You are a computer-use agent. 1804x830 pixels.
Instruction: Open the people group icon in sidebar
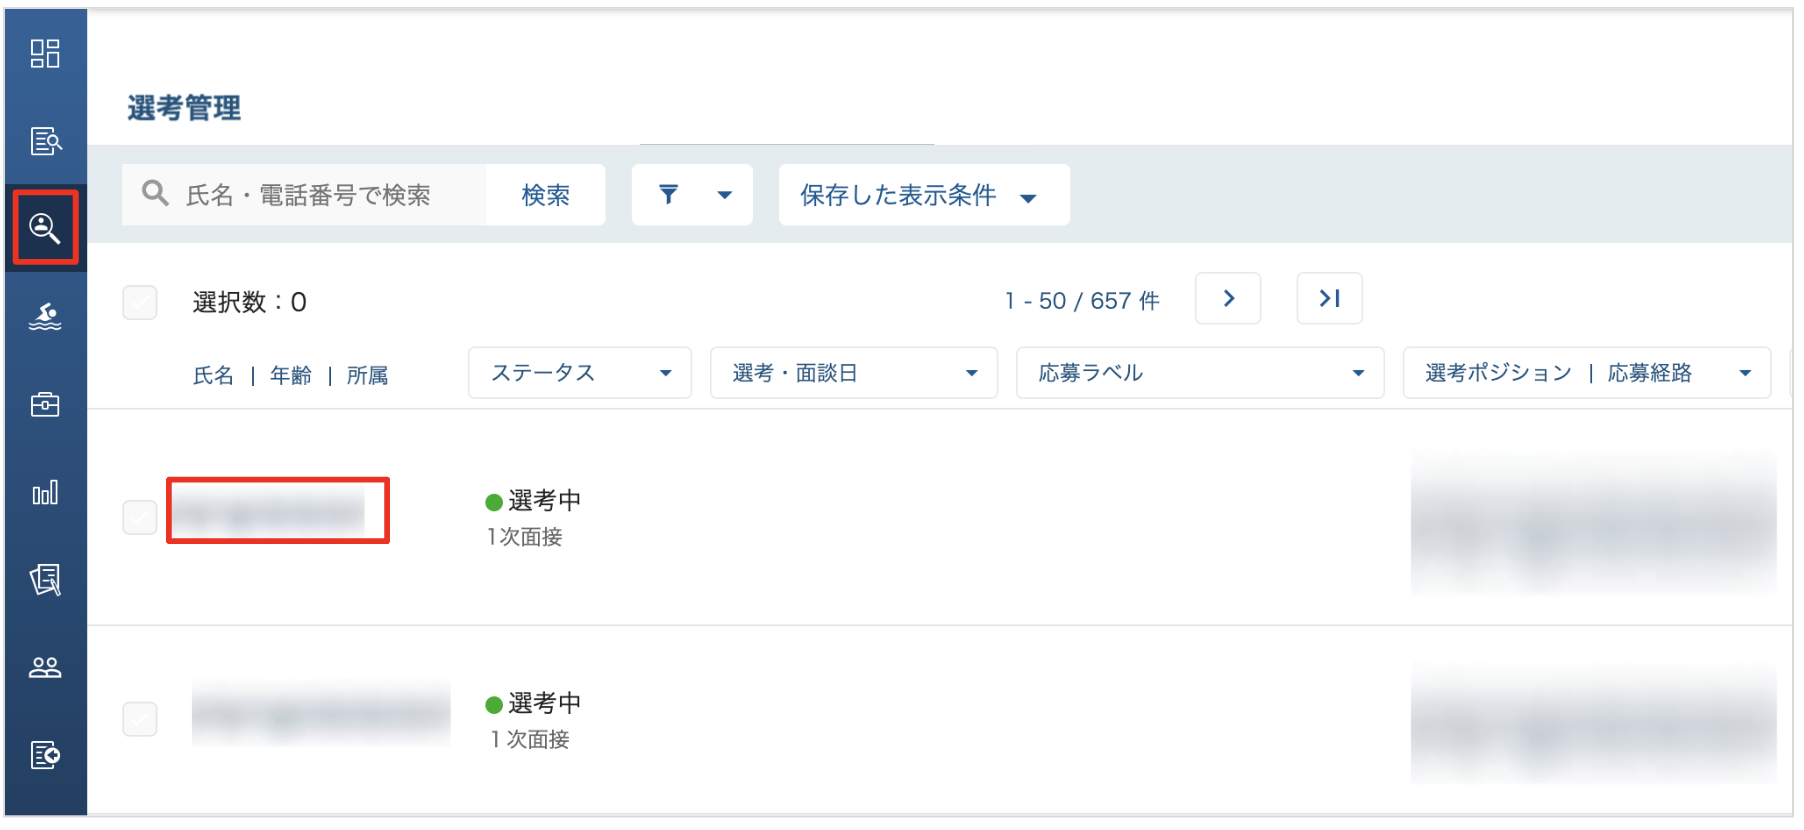coord(45,667)
